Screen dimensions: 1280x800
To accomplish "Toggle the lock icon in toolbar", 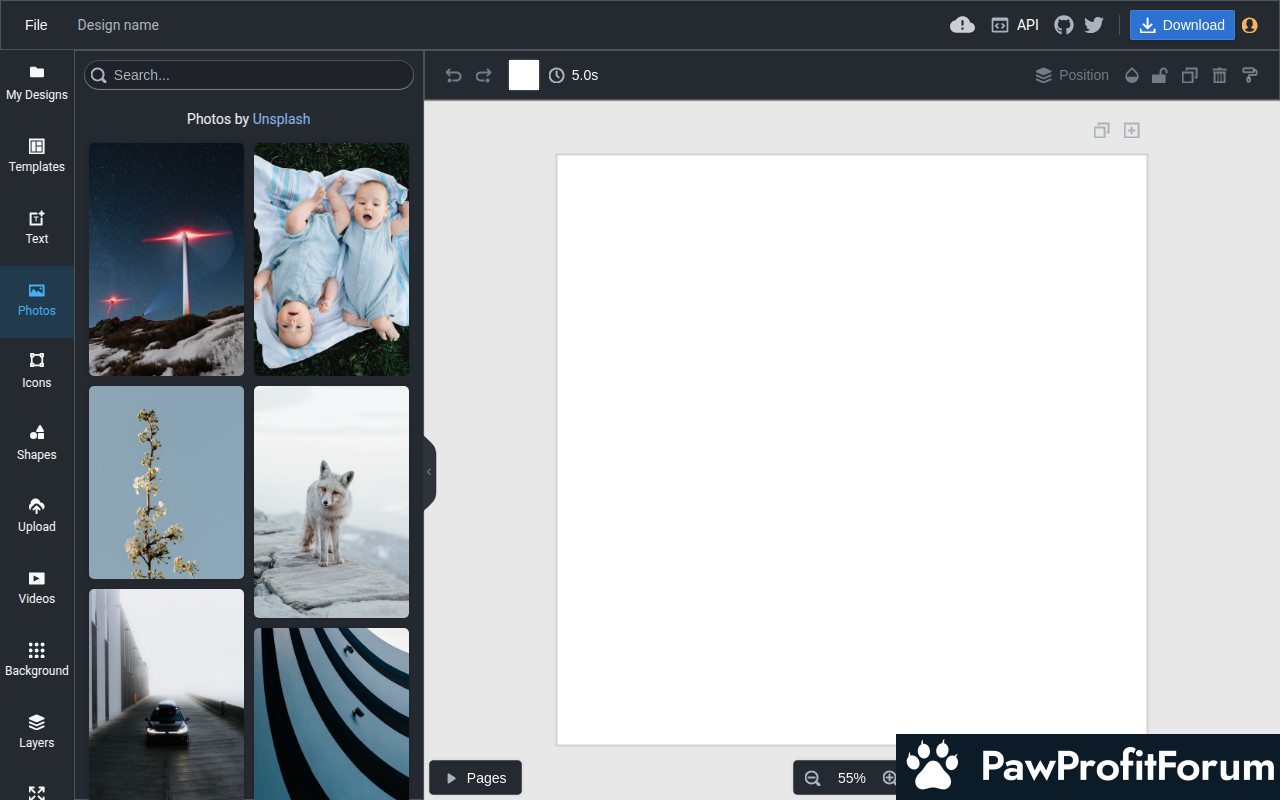I will 1160,75.
